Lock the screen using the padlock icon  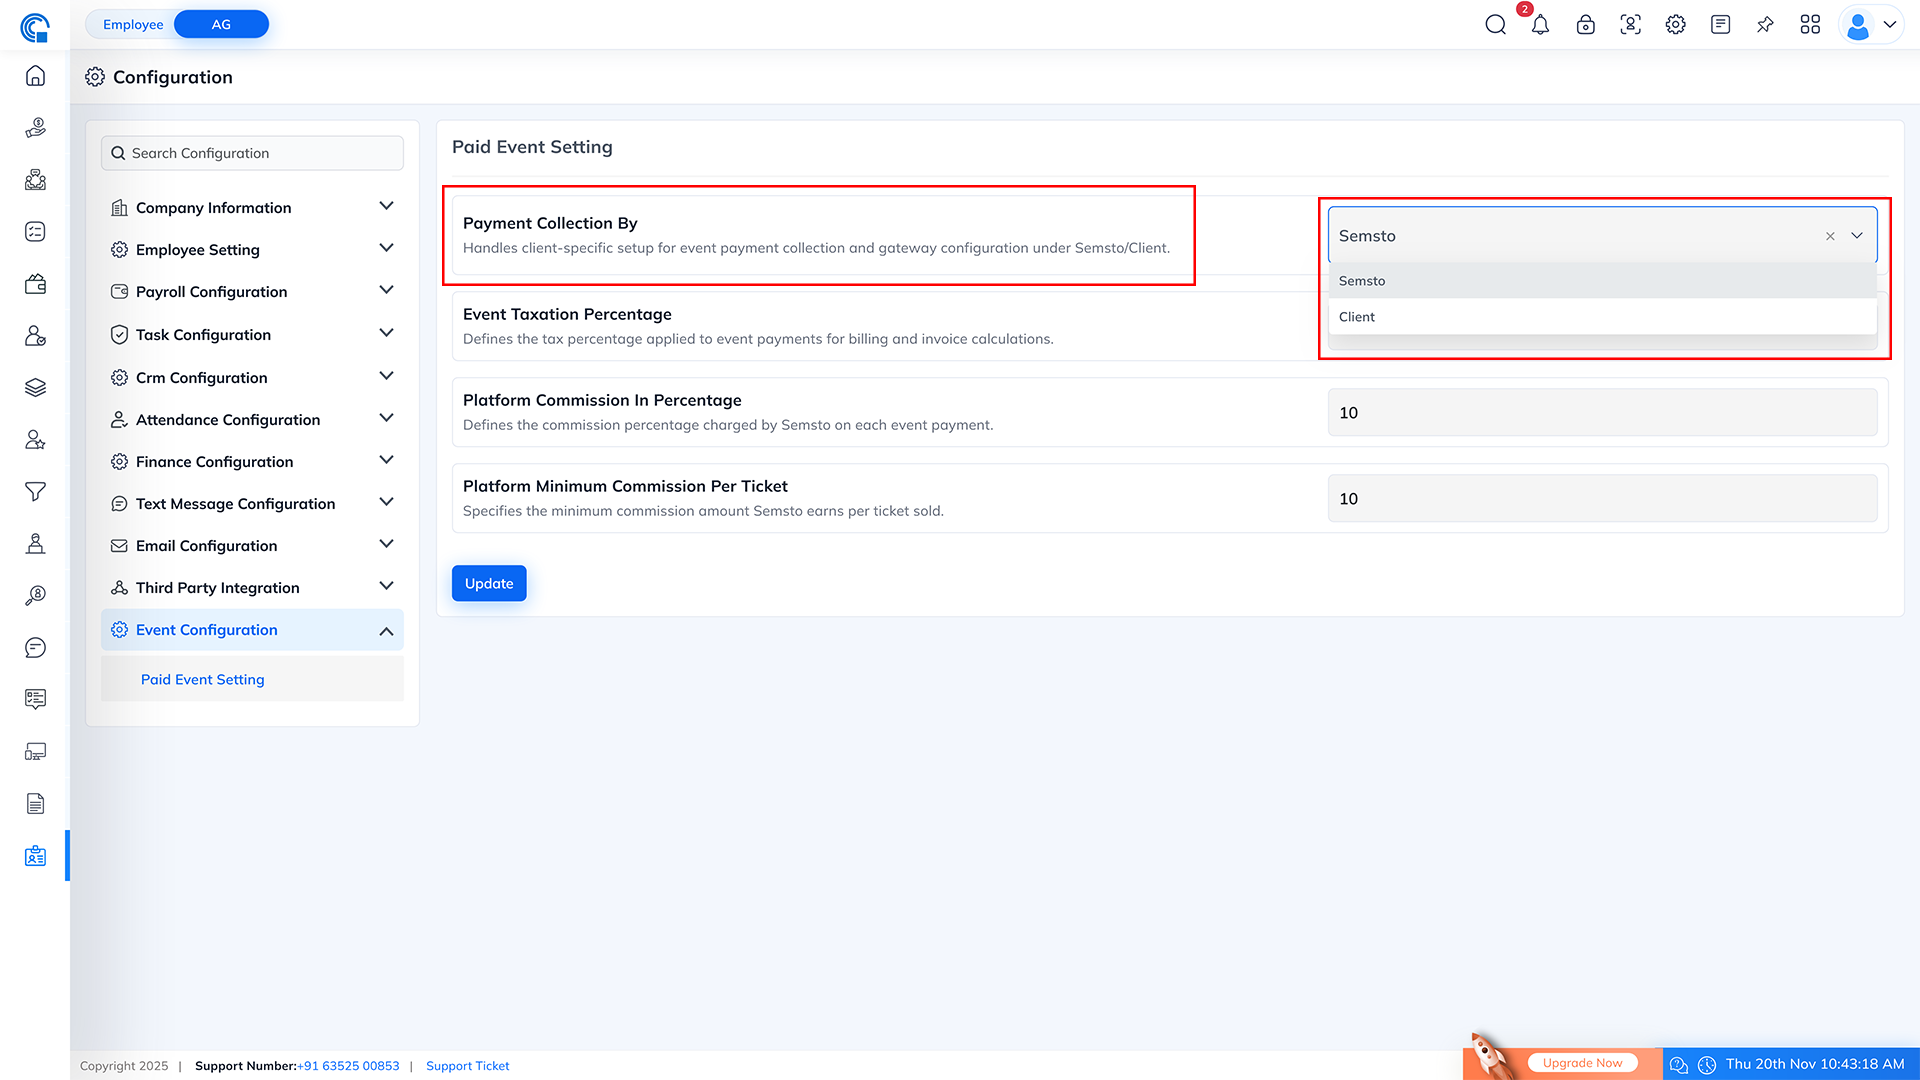[1585, 24]
